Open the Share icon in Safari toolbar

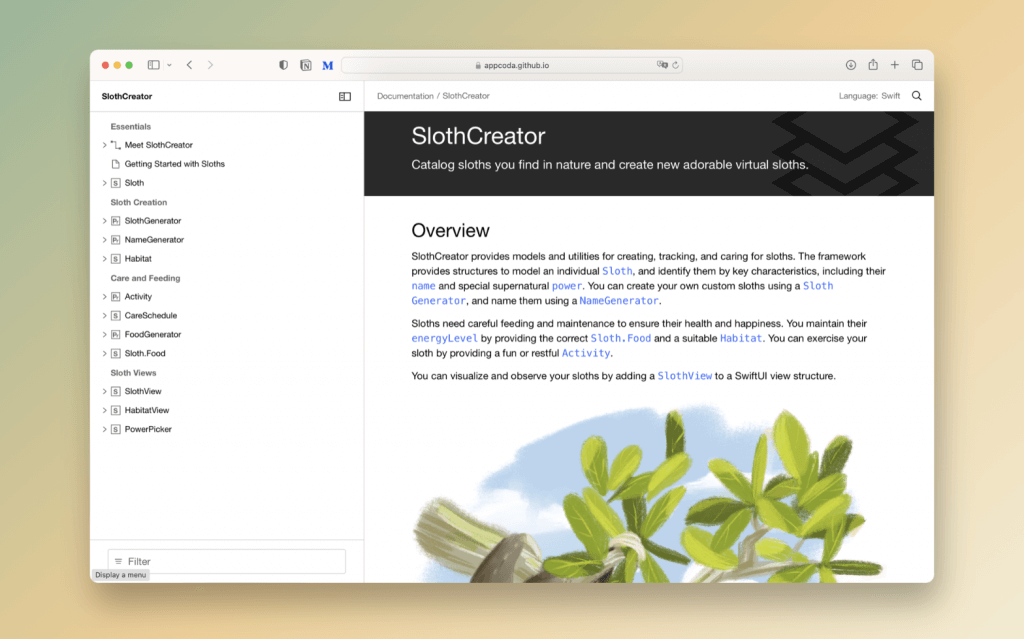tap(873, 65)
